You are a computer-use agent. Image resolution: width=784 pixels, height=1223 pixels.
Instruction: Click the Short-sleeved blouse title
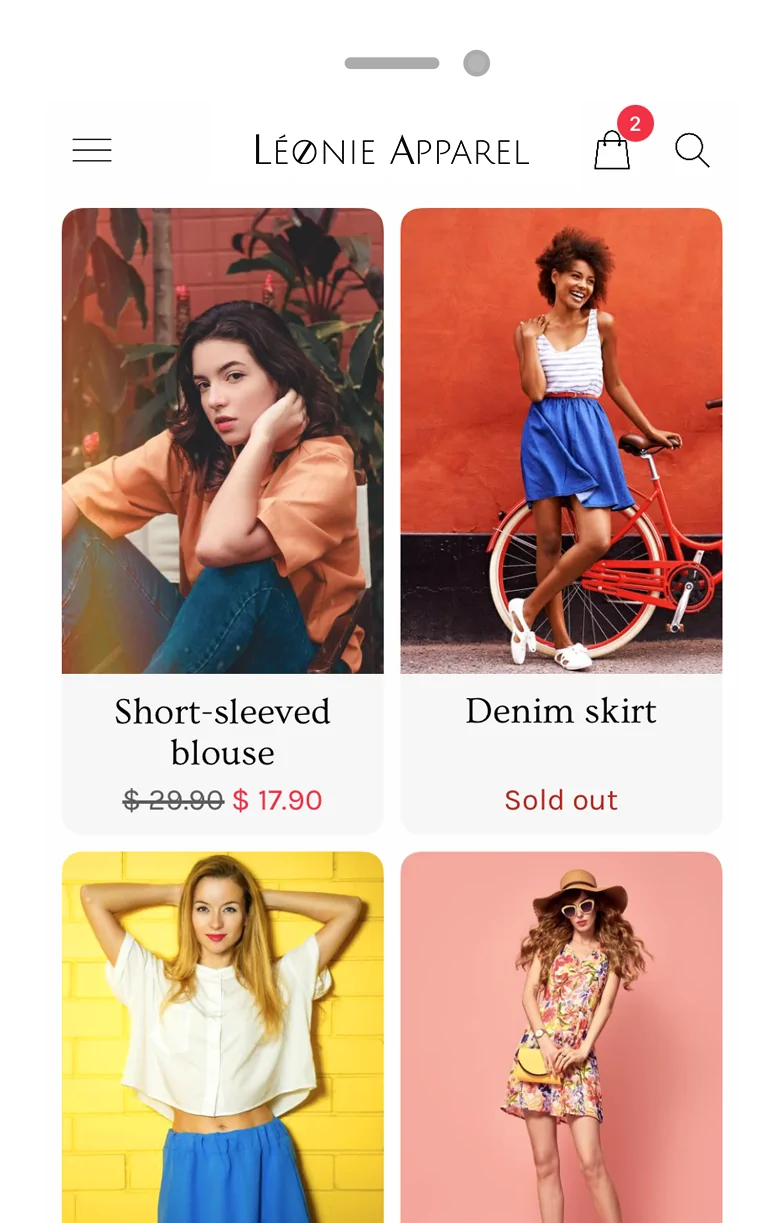tap(222, 731)
